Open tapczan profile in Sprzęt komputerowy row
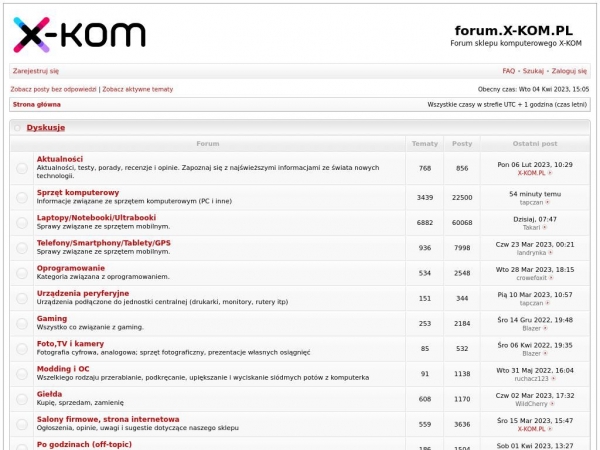The width and height of the screenshot is (600, 450). pos(531,202)
